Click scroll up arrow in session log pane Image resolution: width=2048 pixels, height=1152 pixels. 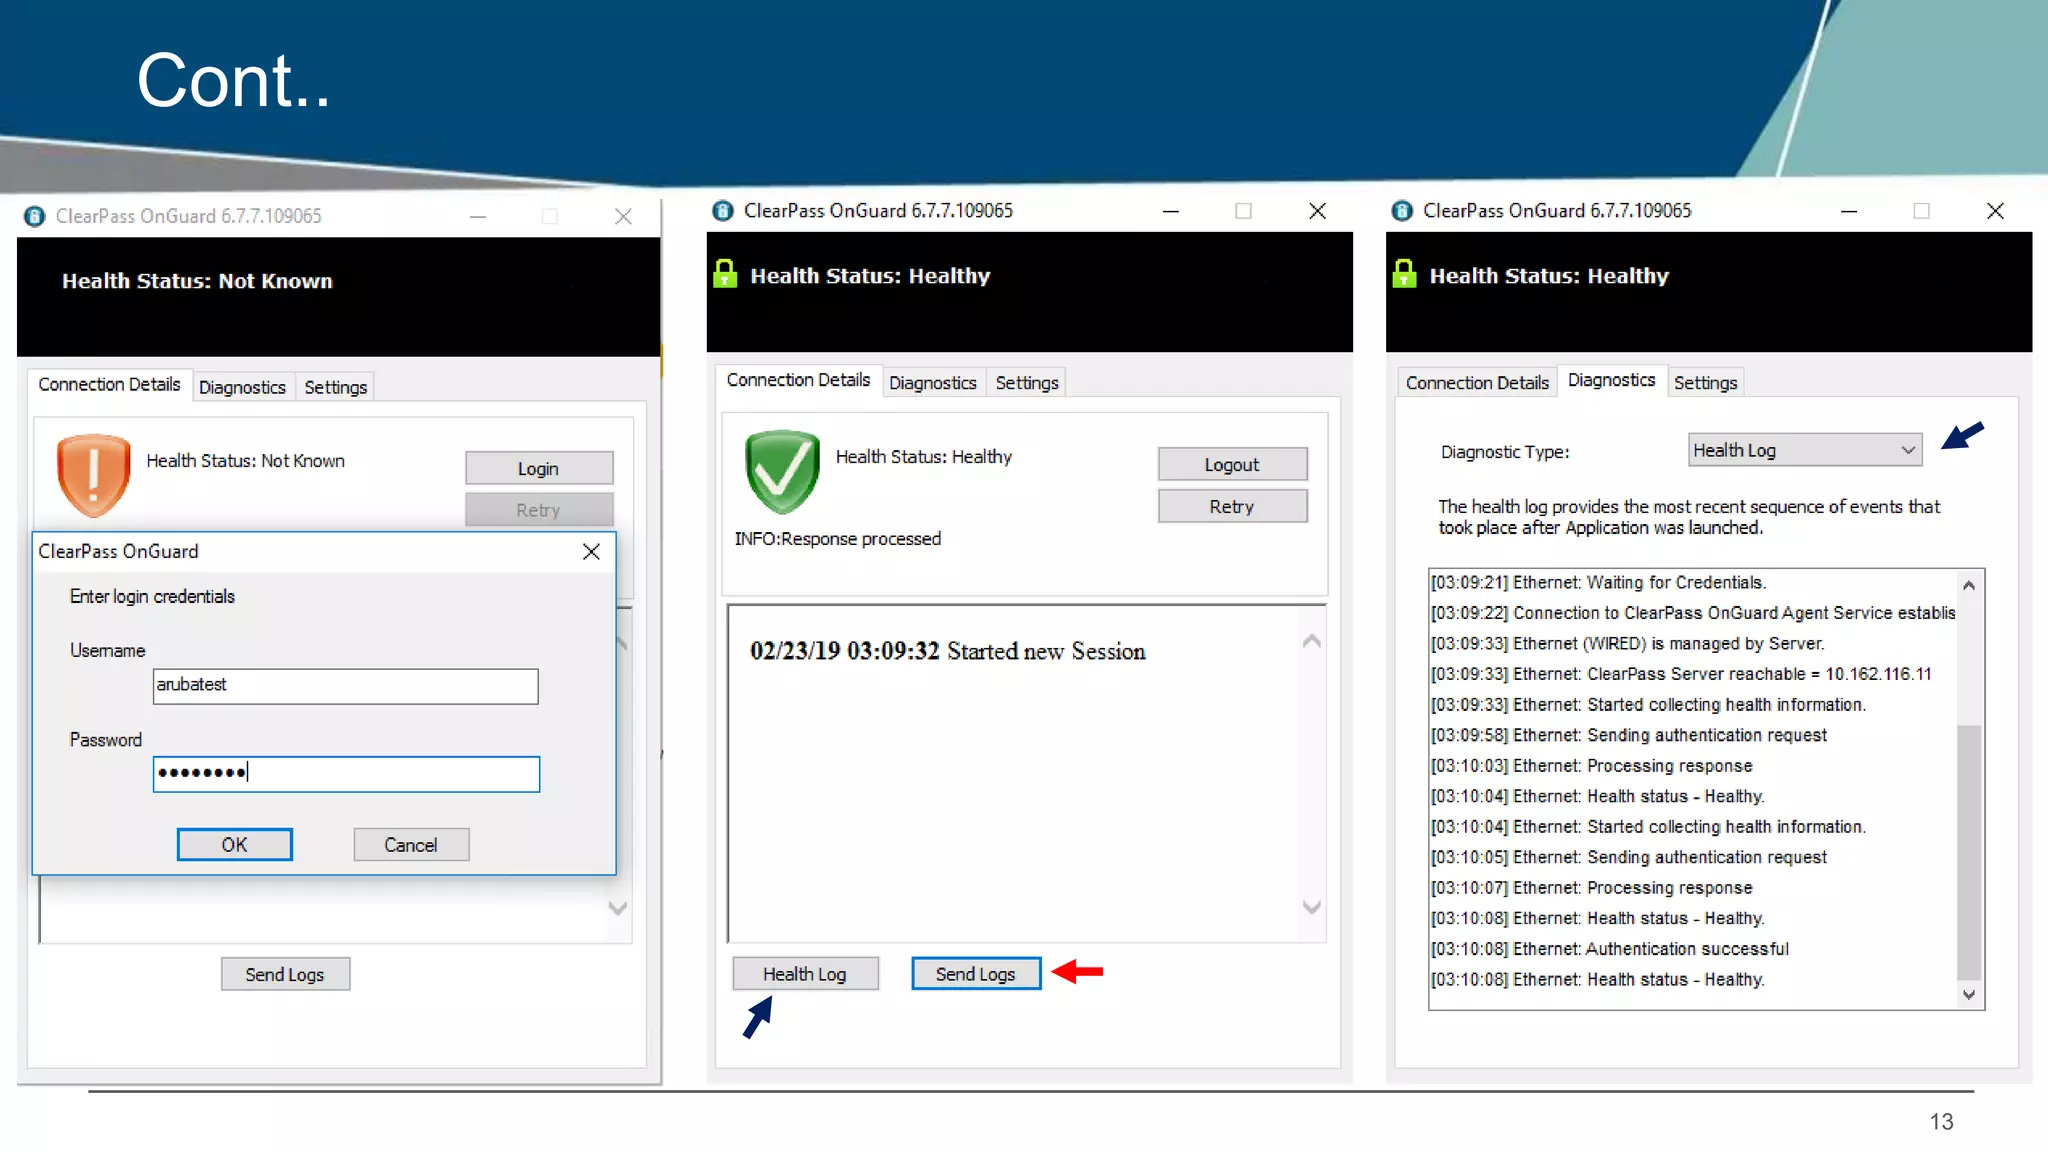coord(1313,641)
